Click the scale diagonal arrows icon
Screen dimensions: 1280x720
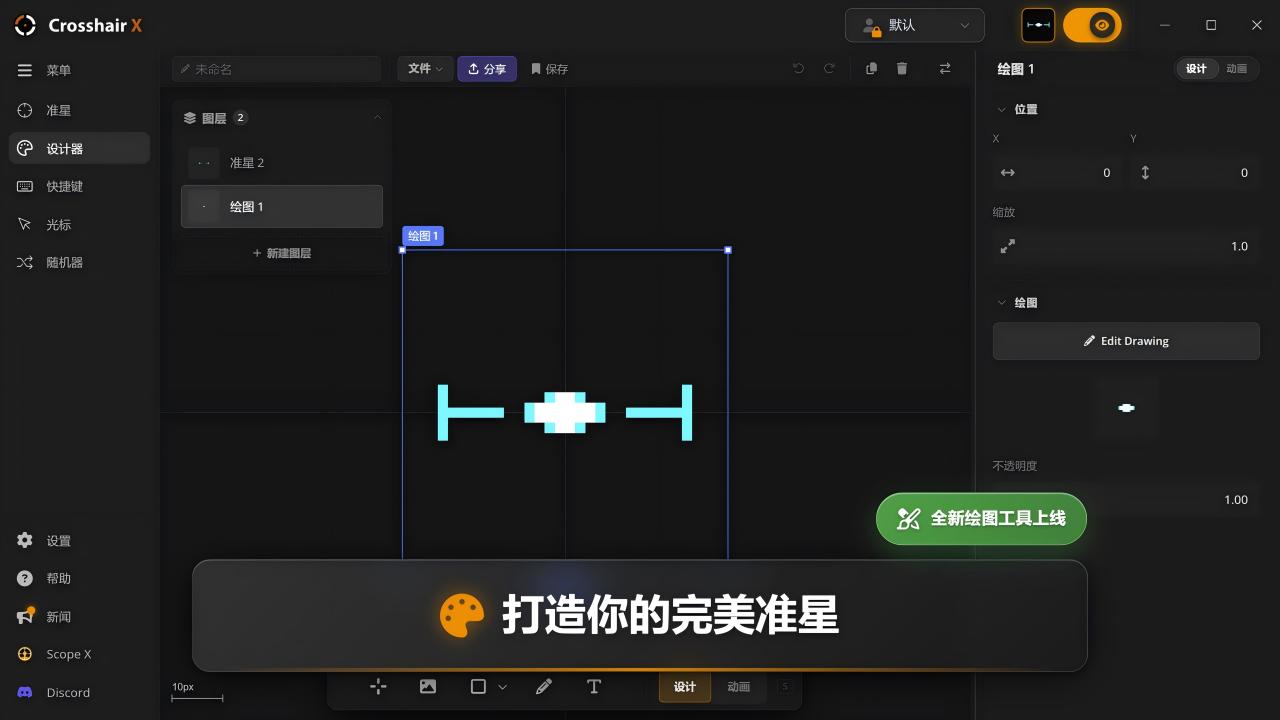coord(1008,246)
